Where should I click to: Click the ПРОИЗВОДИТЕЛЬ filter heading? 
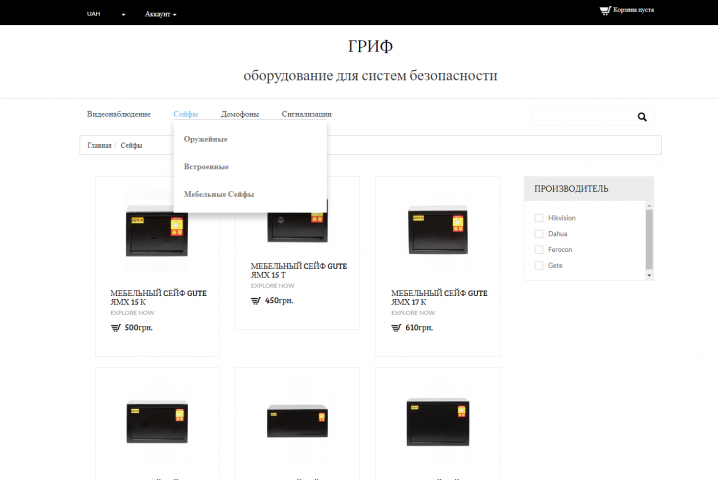(x=571, y=189)
